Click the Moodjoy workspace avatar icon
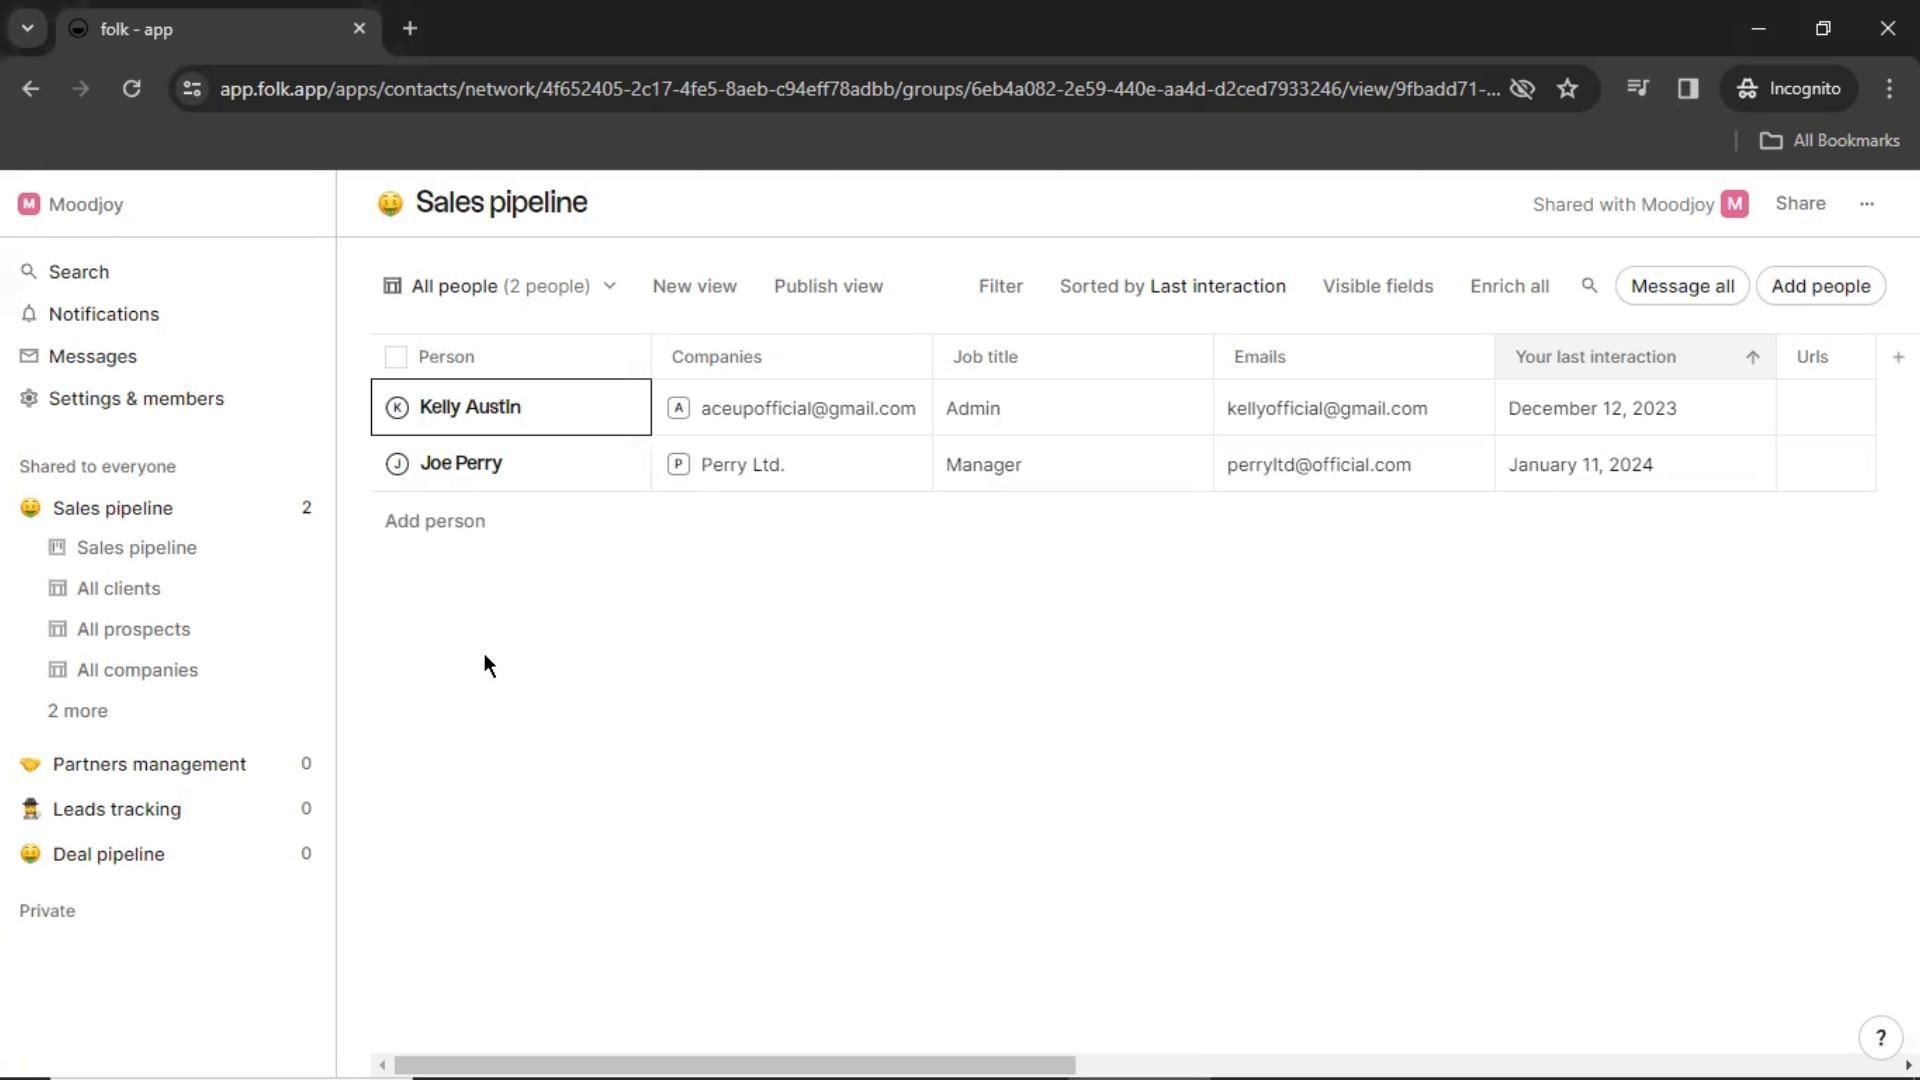The width and height of the screenshot is (1920, 1080). [29, 204]
